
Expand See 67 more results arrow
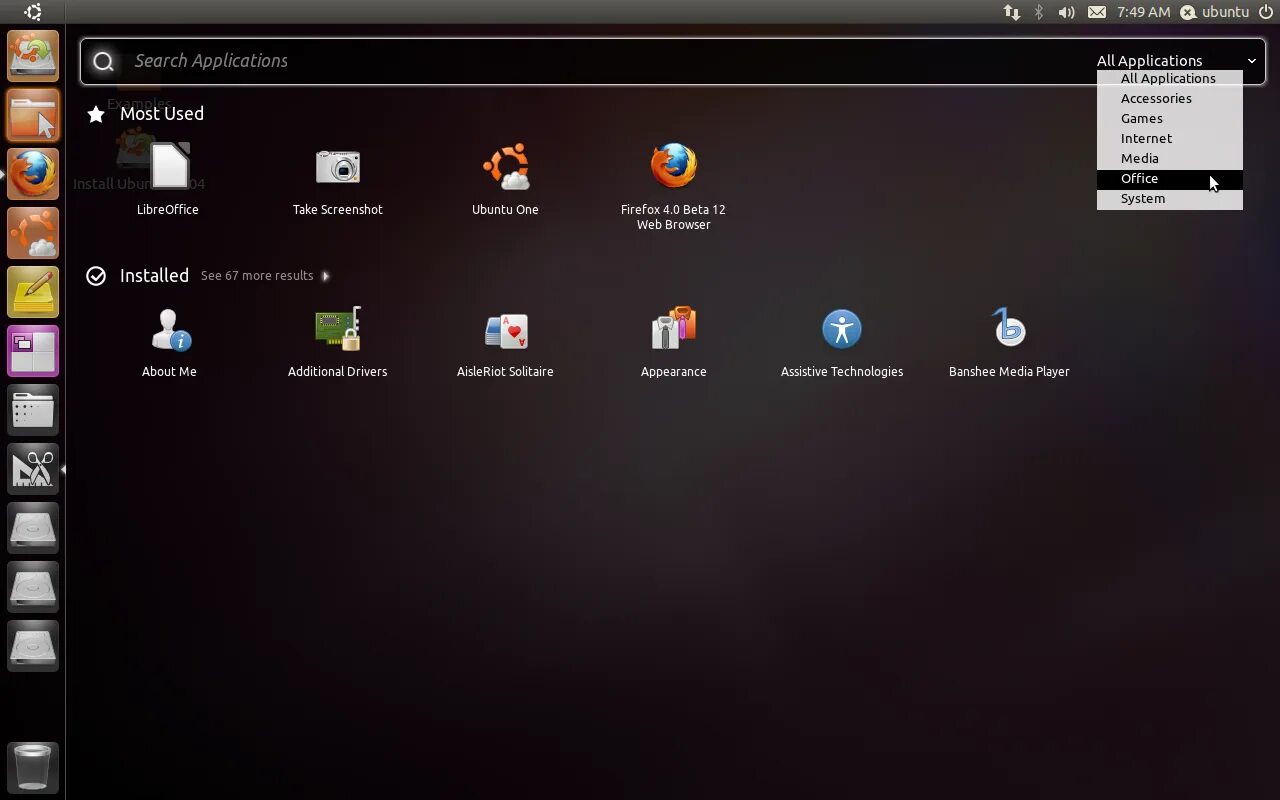pyautogui.click(x=325, y=276)
